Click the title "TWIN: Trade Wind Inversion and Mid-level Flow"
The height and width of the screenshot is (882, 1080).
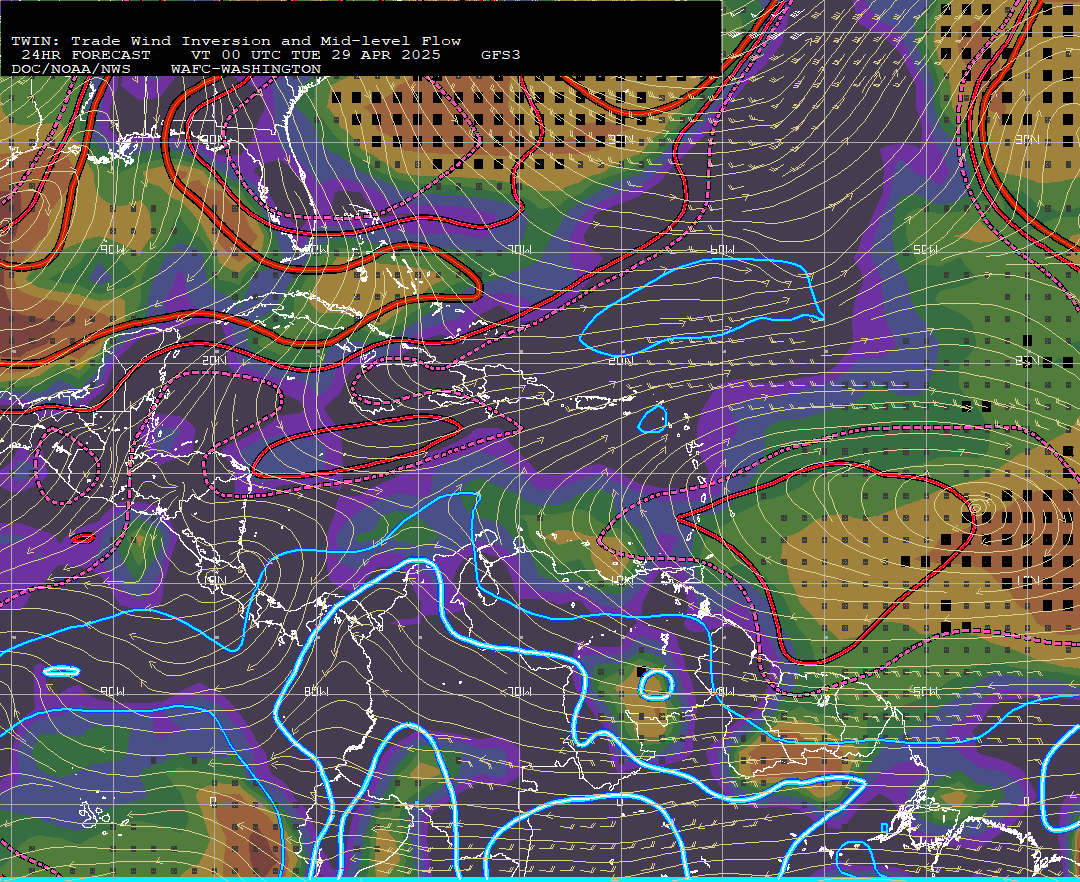click(x=236, y=41)
